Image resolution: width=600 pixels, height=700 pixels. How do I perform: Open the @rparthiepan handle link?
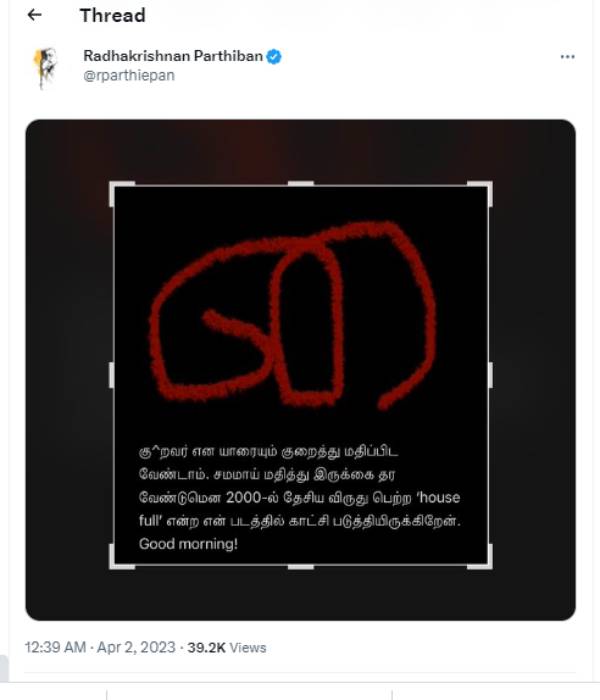pos(129,75)
